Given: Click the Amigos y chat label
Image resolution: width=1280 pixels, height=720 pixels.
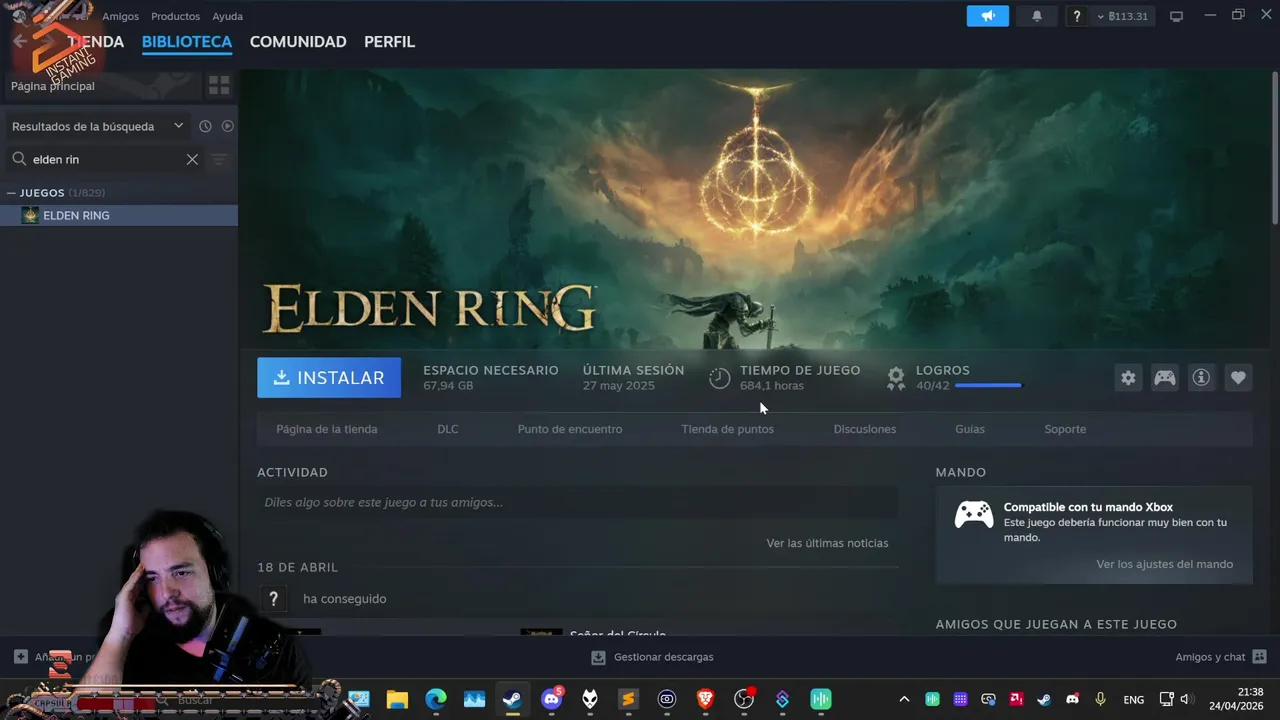Looking at the screenshot, I should [x=1210, y=657].
